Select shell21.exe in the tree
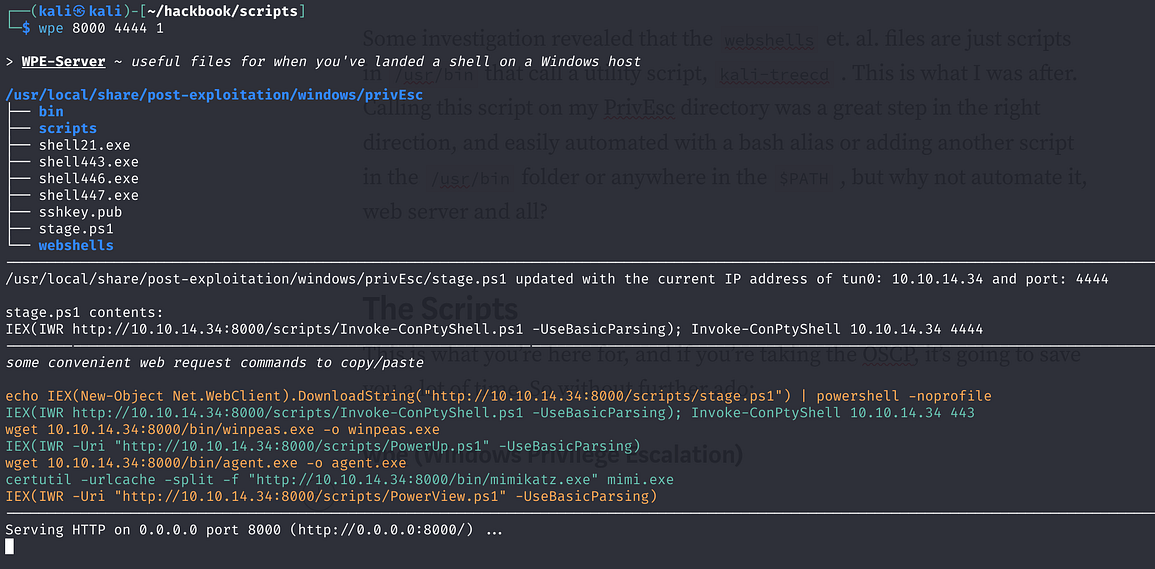1155x569 pixels. 85,145
